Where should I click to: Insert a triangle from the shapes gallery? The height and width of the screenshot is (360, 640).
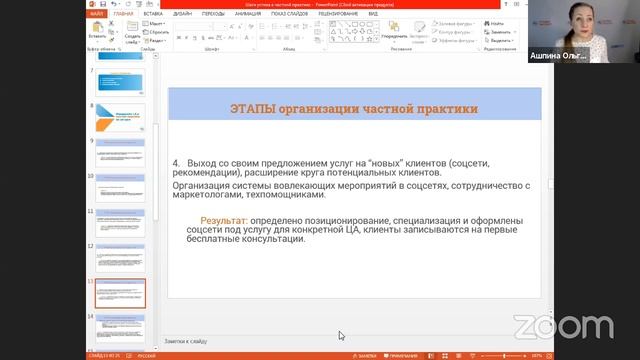click(333, 32)
